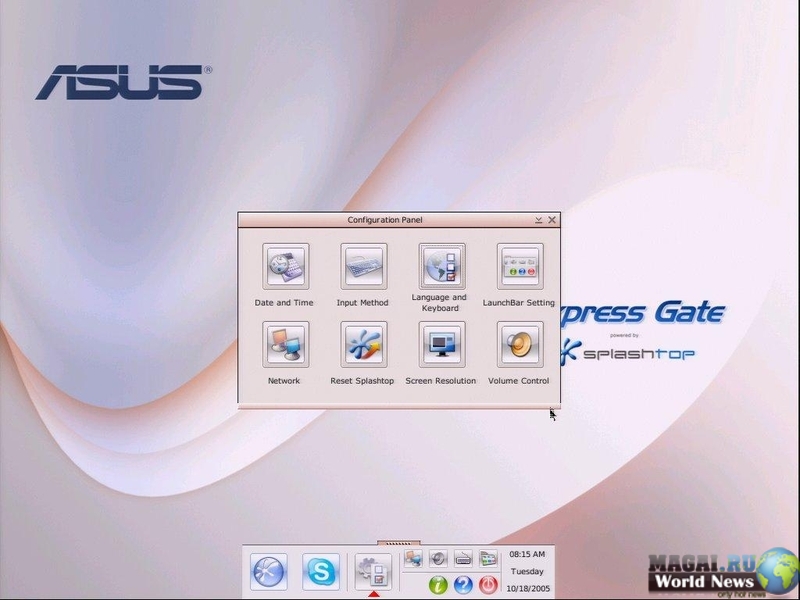This screenshot has width=800, height=600.
Task: Open the Network configuration icon
Action: point(286,344)
